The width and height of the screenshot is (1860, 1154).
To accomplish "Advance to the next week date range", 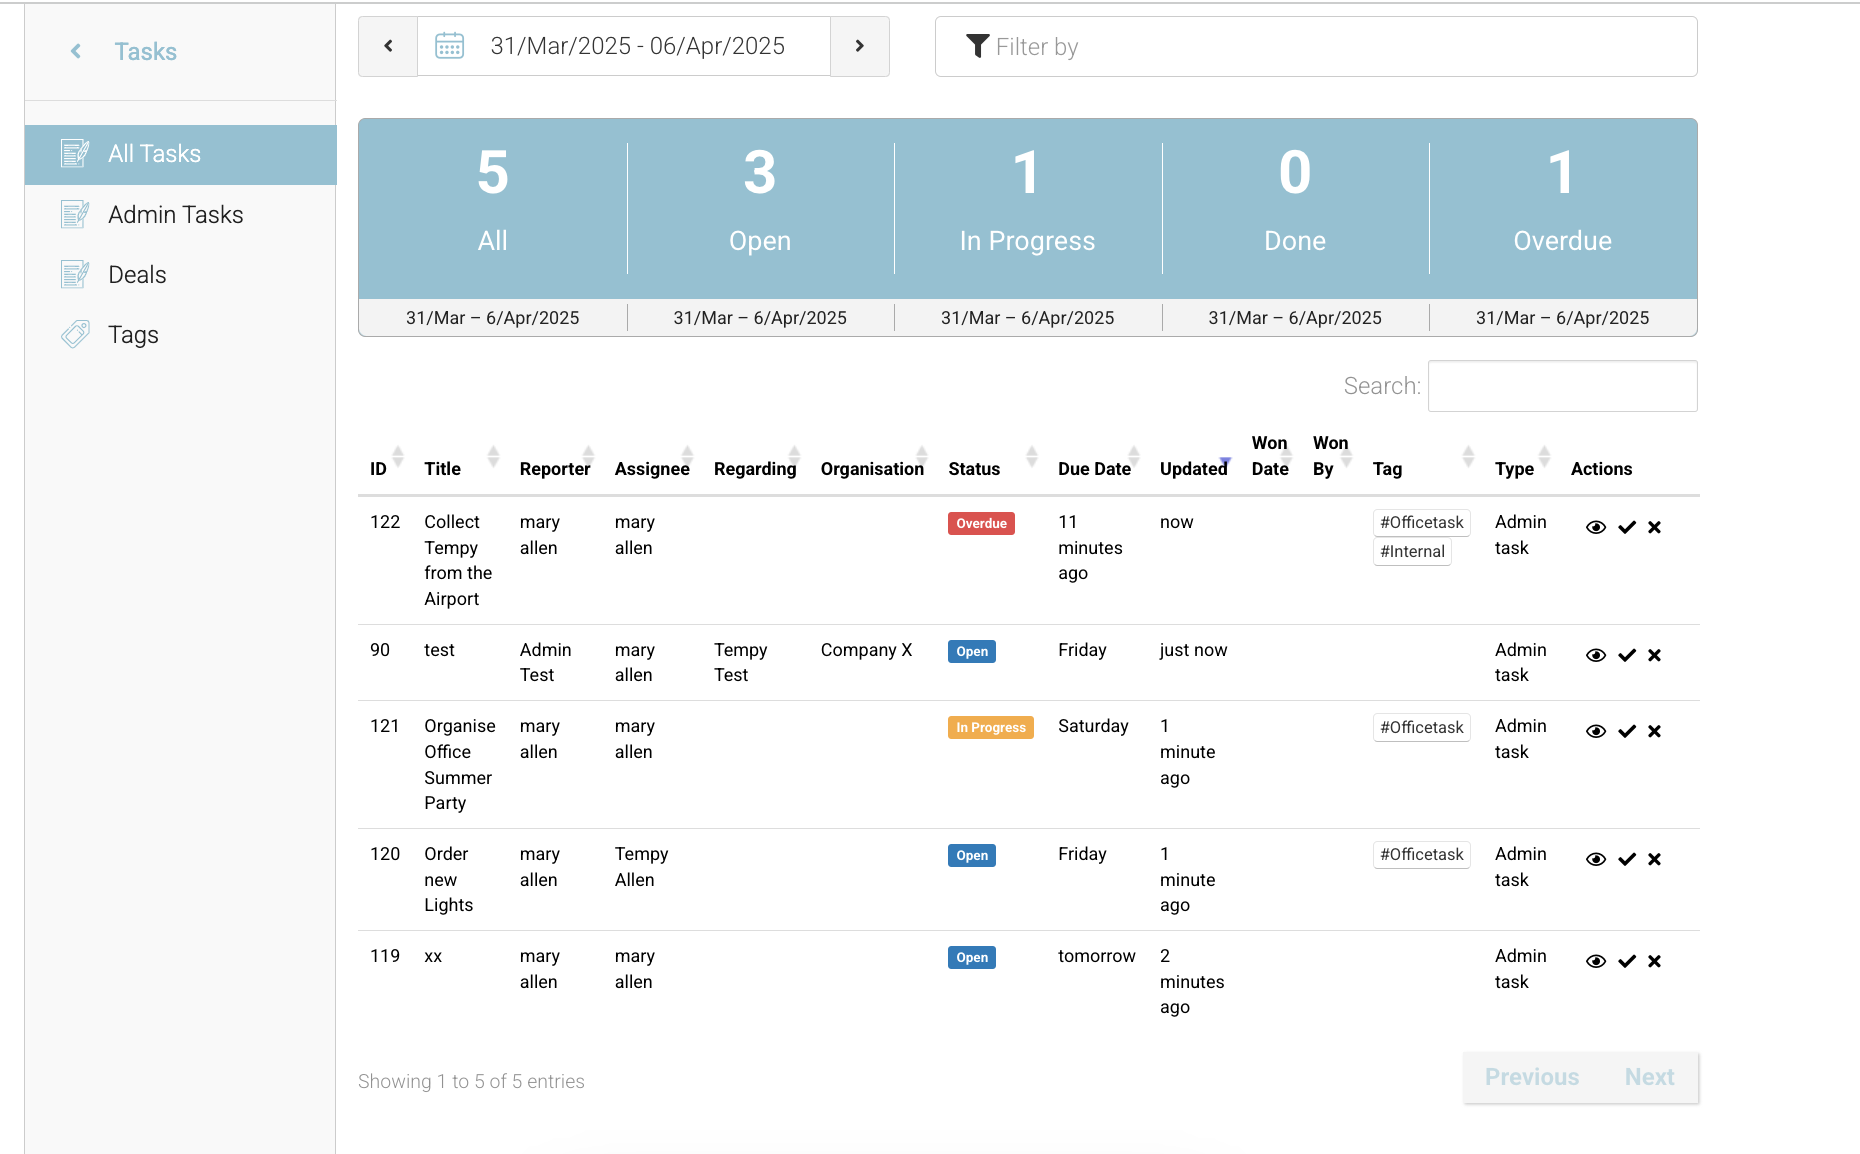I will tap(859, 46).
